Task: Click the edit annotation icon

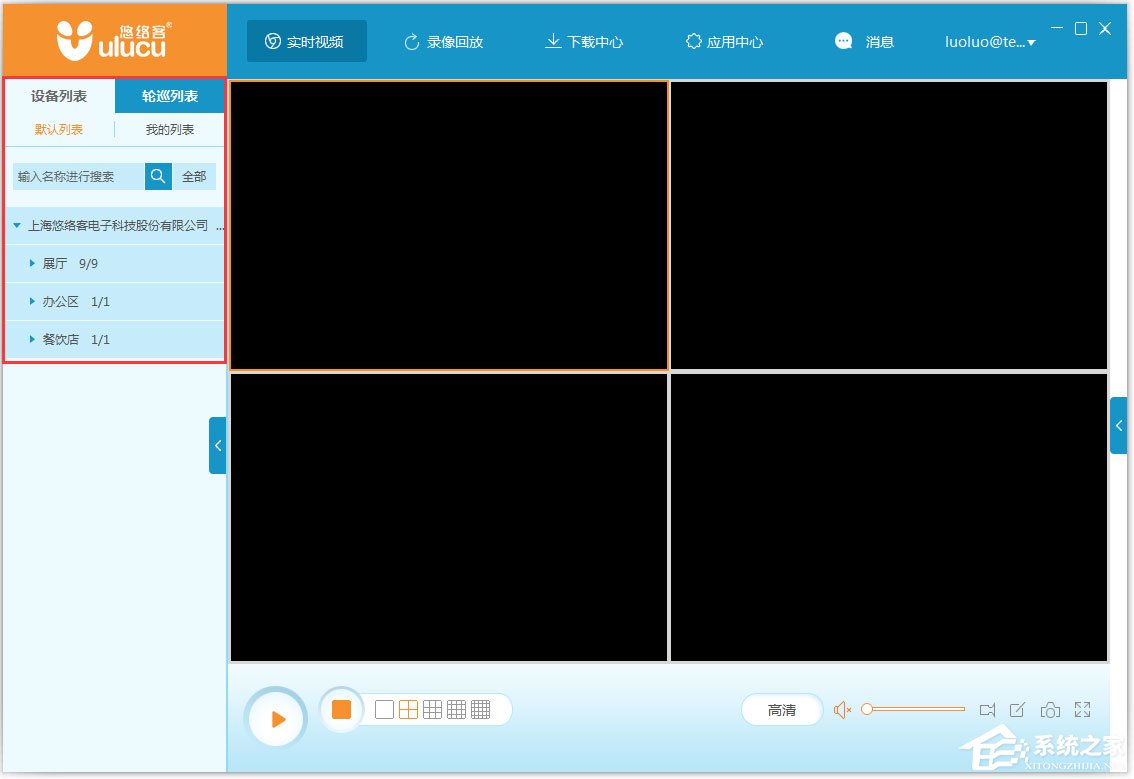Action: pos(1018,709)
